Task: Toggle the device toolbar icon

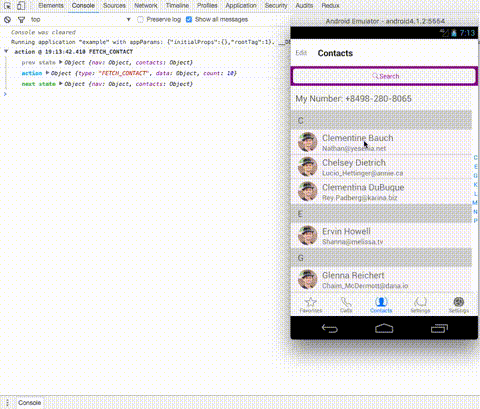Action: [x=21, y=6]
